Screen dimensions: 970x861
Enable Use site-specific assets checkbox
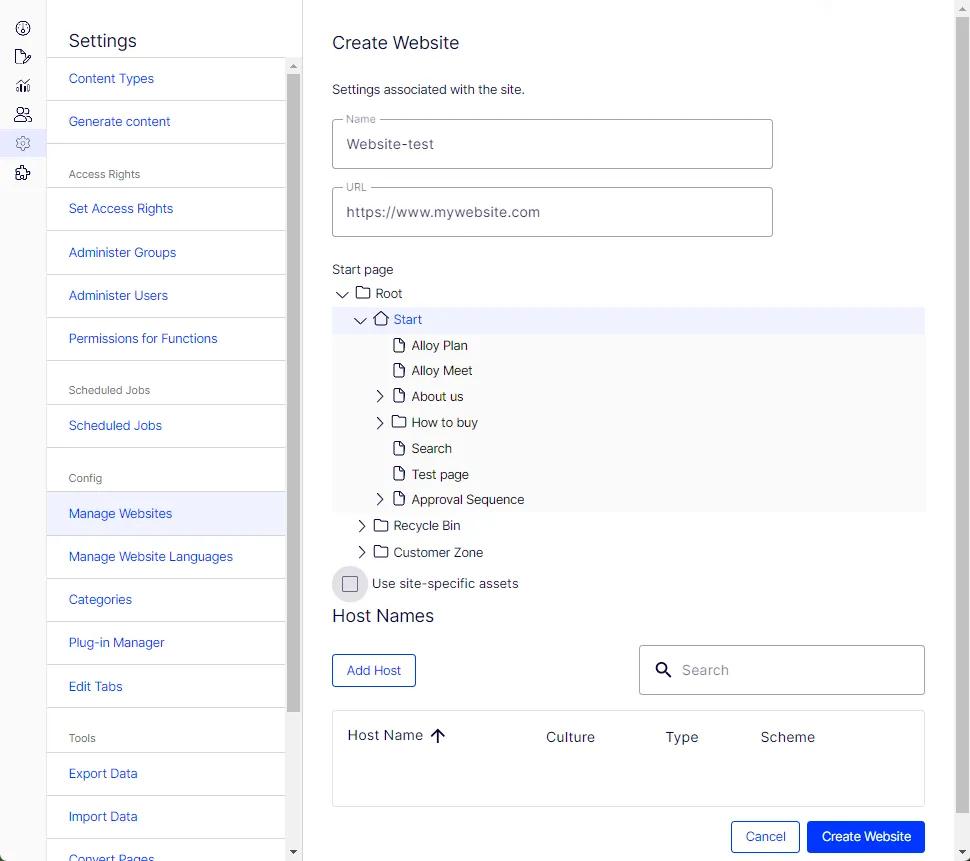pyautogui.click(x=350, y=584)
